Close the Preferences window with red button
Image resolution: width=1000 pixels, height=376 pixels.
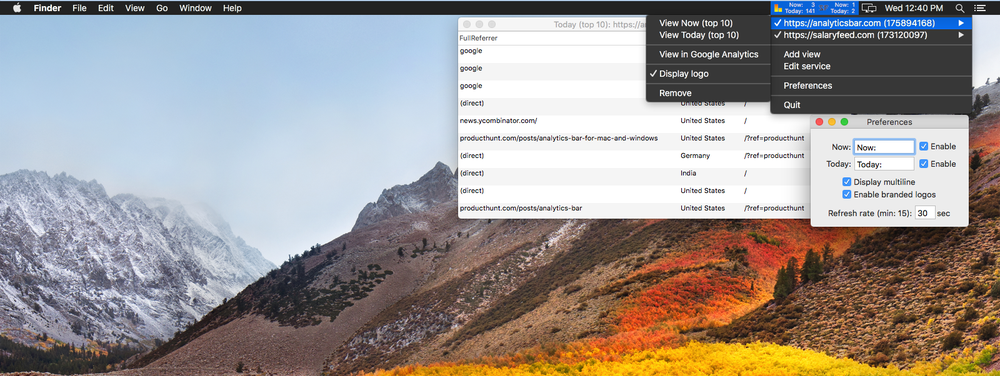pyautogui.click(x=820, y=122)
